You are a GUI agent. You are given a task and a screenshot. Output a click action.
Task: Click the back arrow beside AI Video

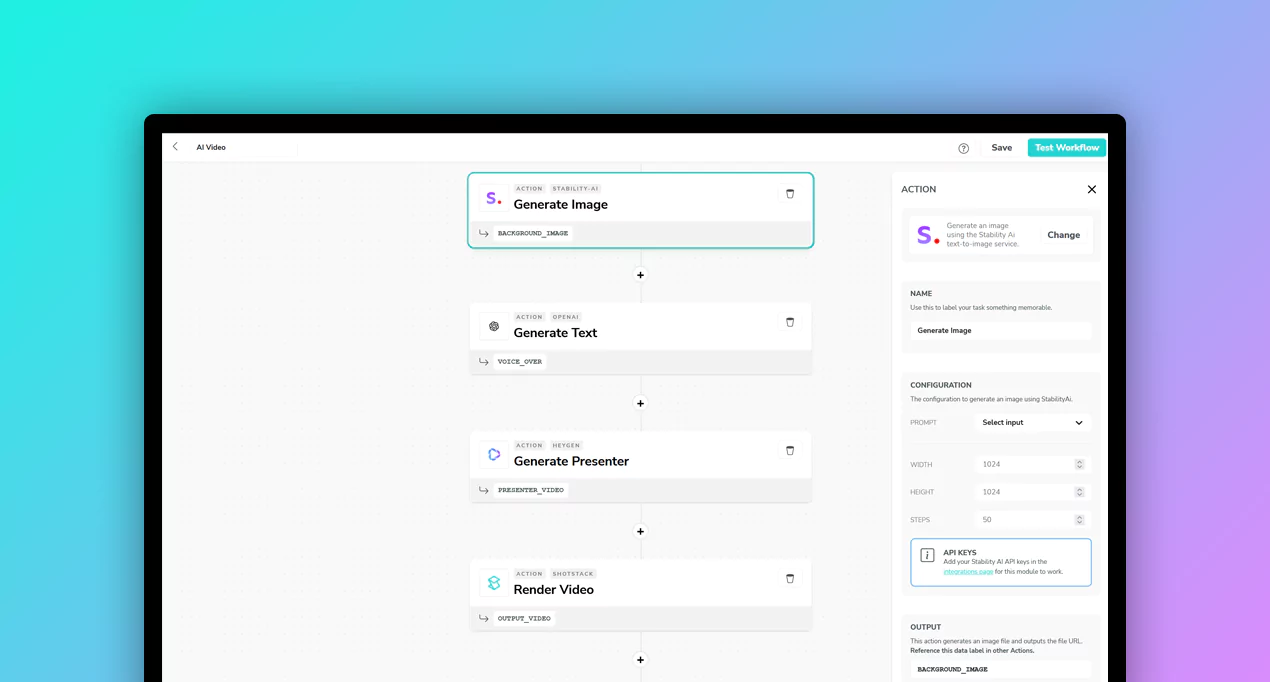point(176,147)
